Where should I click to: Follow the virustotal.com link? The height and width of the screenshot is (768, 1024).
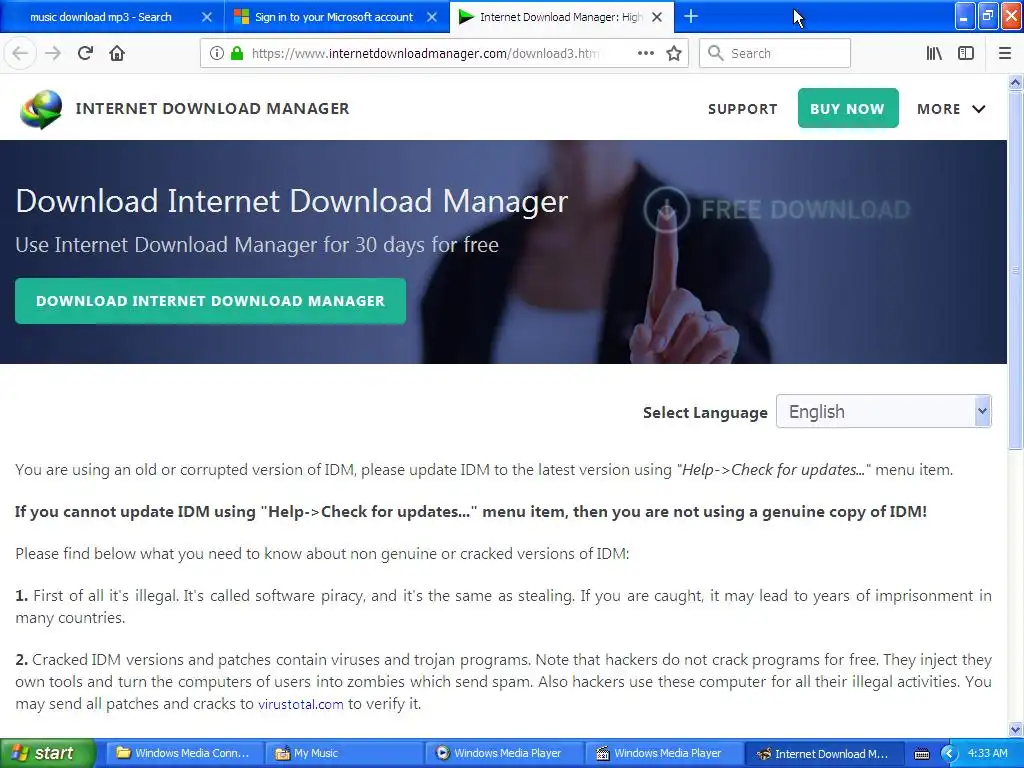point(300,704)
